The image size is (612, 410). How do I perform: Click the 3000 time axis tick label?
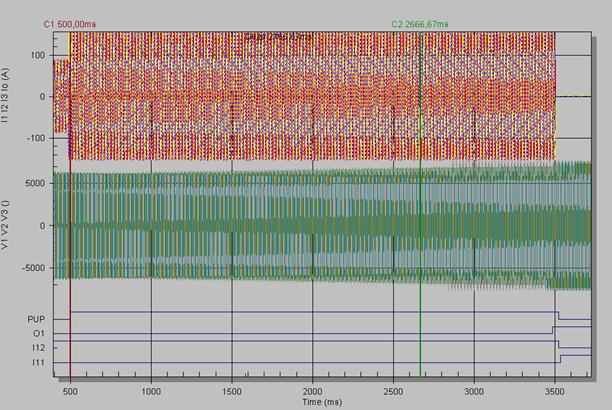pos(474,392)
